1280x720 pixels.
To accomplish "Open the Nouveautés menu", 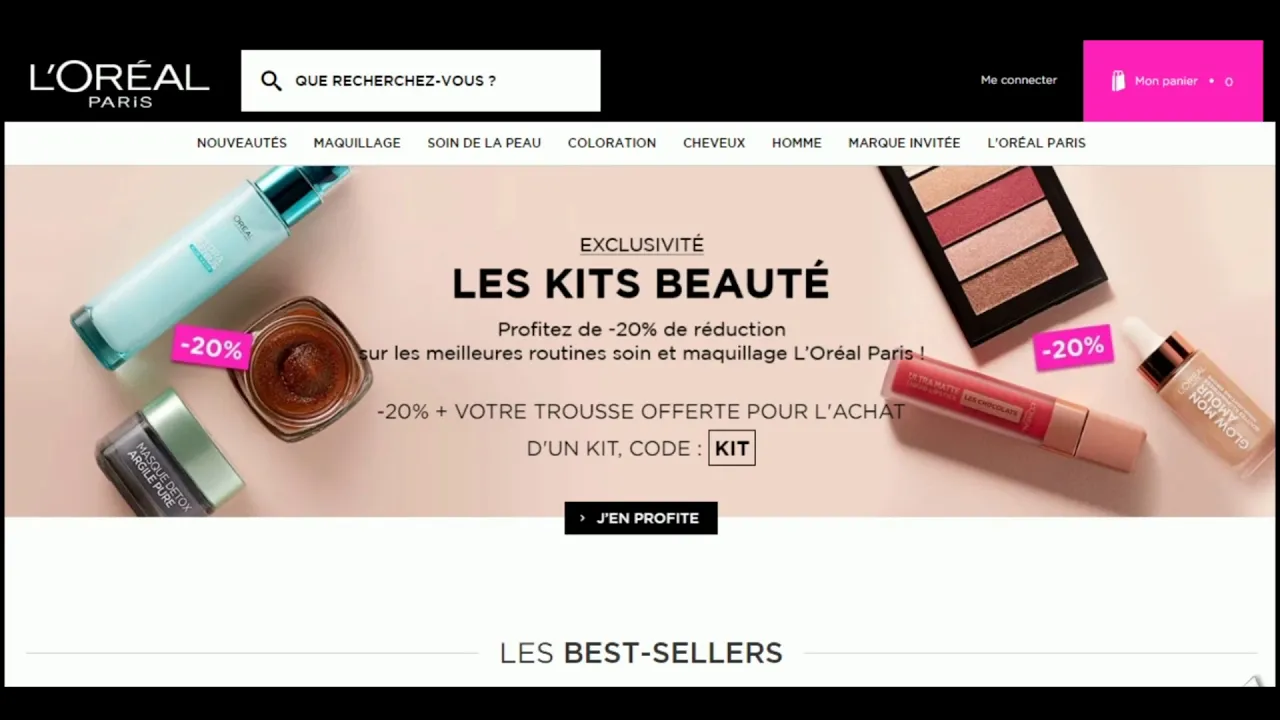I will tap(242, 143).
